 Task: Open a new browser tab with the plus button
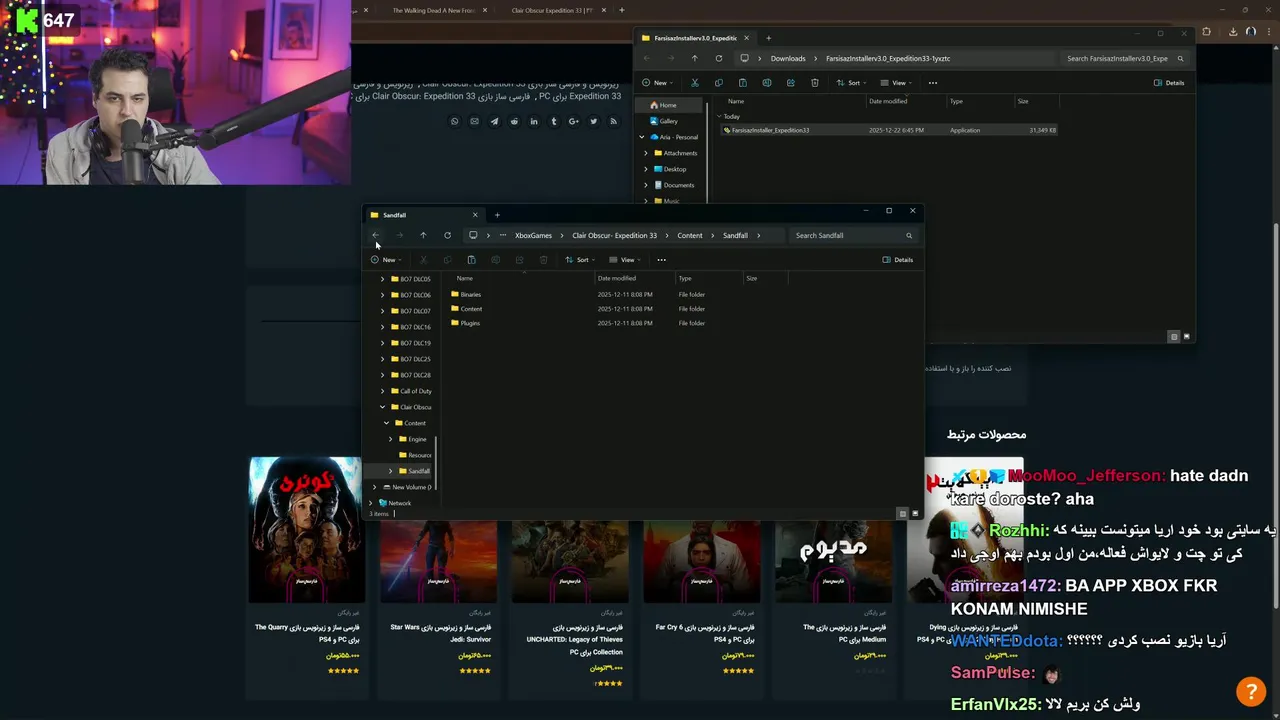(x=621, y=10)
